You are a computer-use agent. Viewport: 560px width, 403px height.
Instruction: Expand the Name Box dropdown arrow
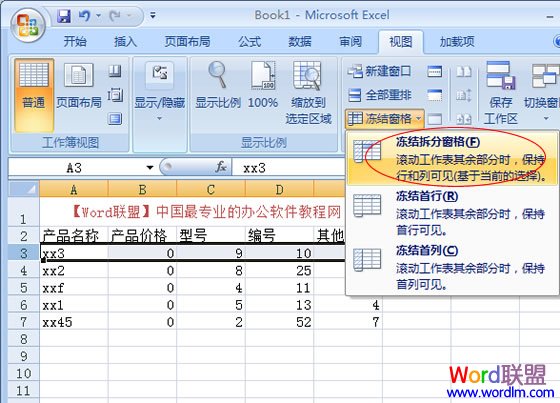click(x=150, y=167)
